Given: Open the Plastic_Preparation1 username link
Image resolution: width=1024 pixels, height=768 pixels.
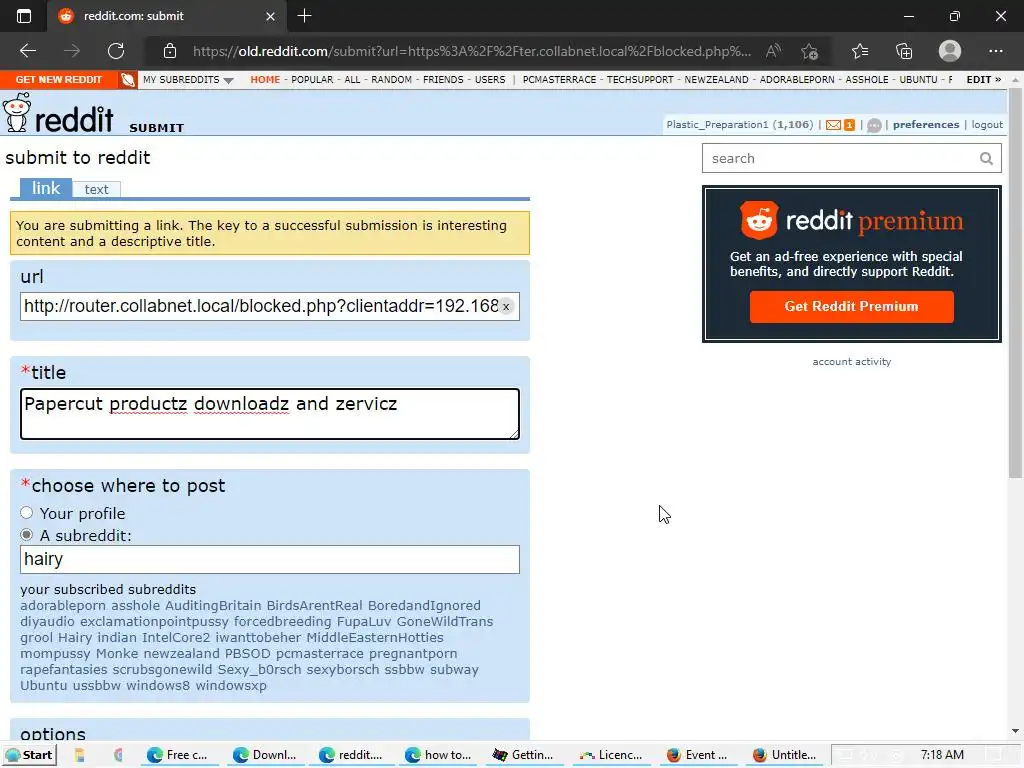Looking at the screenshot, I should click(x=717, y=125).
